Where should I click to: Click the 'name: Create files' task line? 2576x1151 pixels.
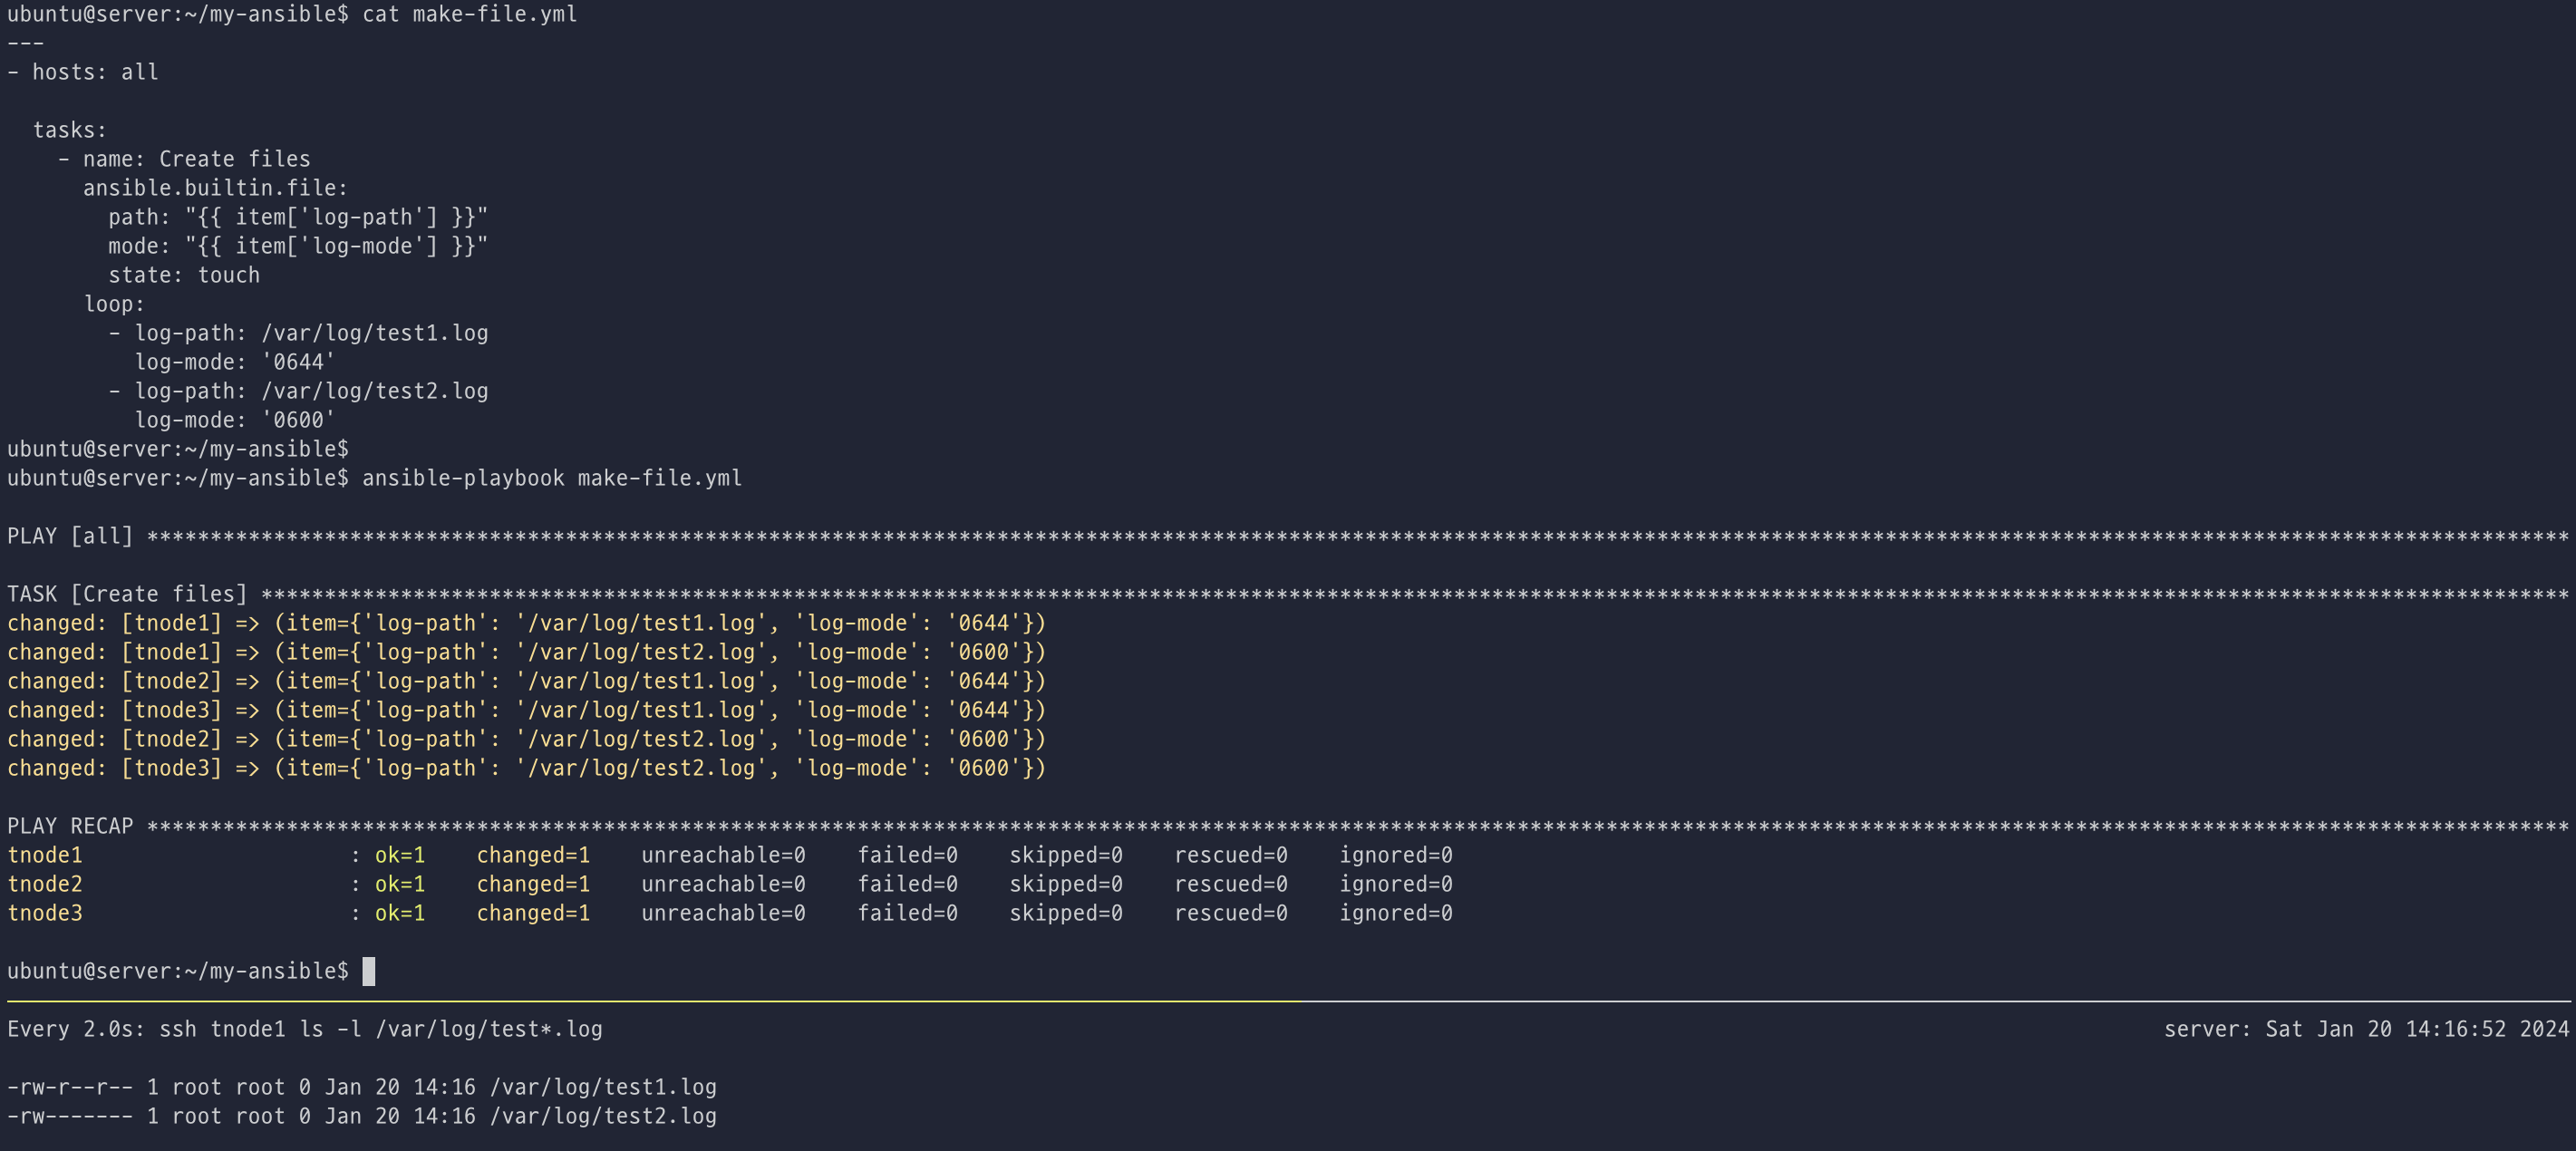[196, 159]
